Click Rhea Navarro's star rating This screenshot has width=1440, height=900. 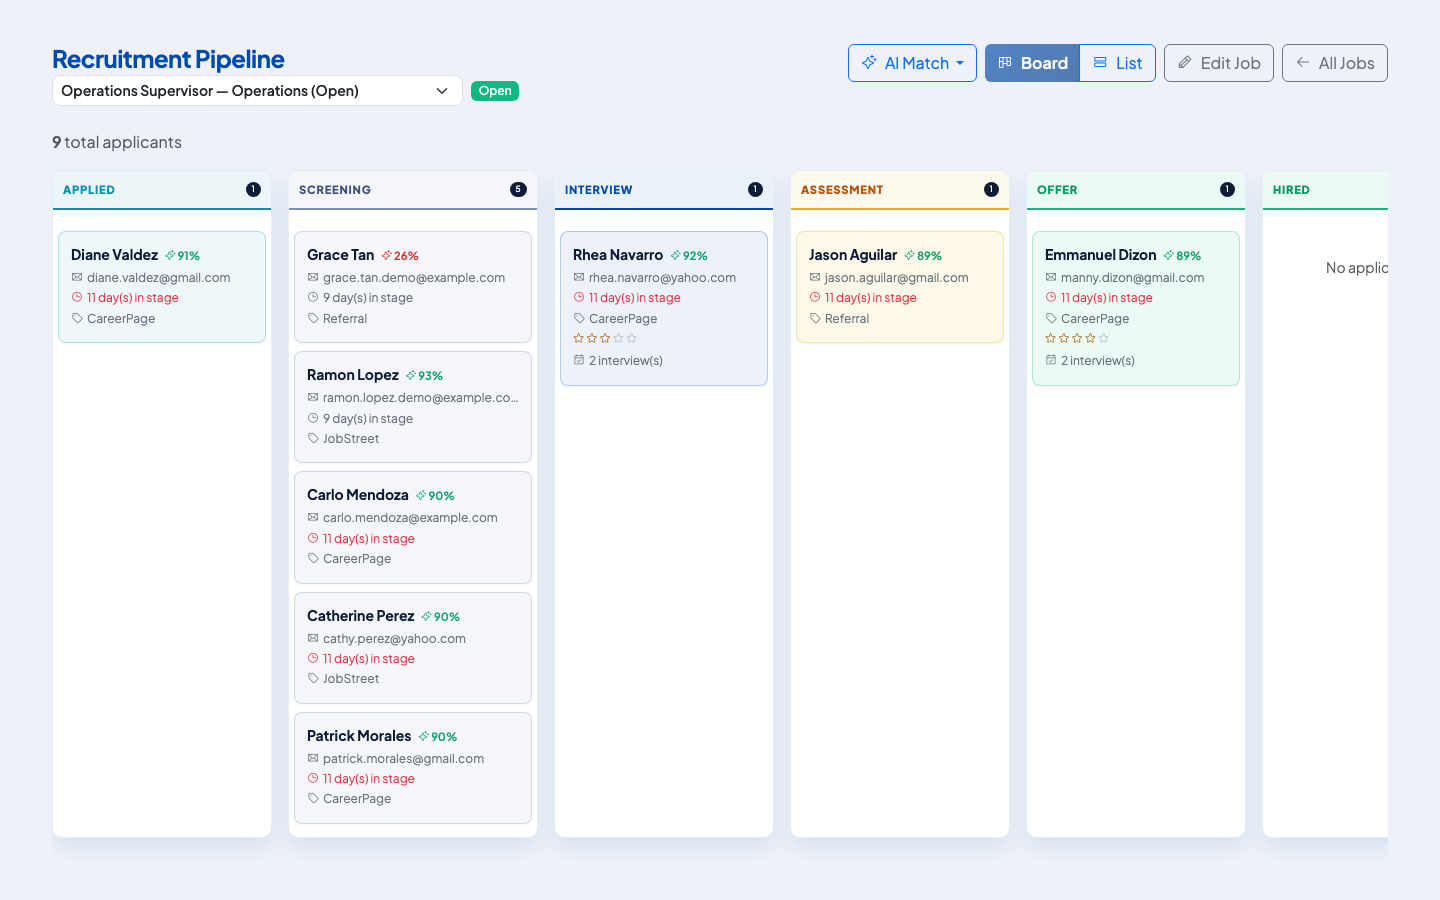coord(605,339)
